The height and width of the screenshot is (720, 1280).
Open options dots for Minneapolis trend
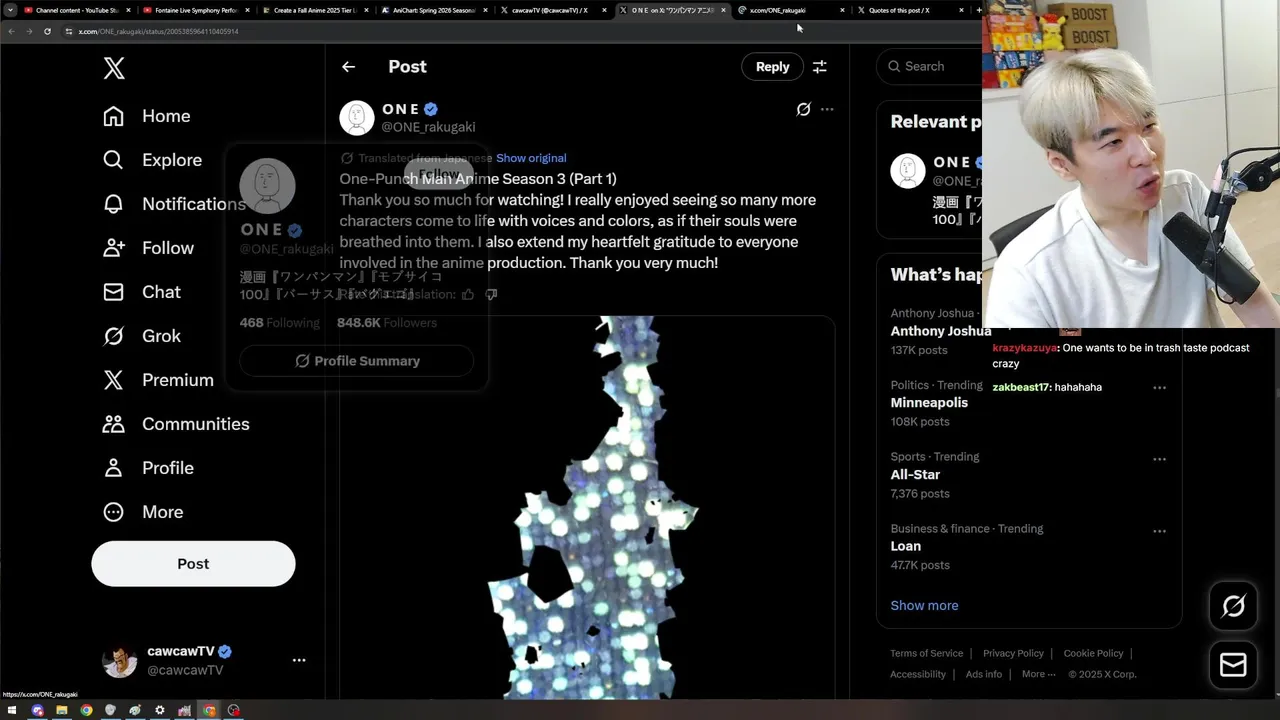(x=1160, y=388)
